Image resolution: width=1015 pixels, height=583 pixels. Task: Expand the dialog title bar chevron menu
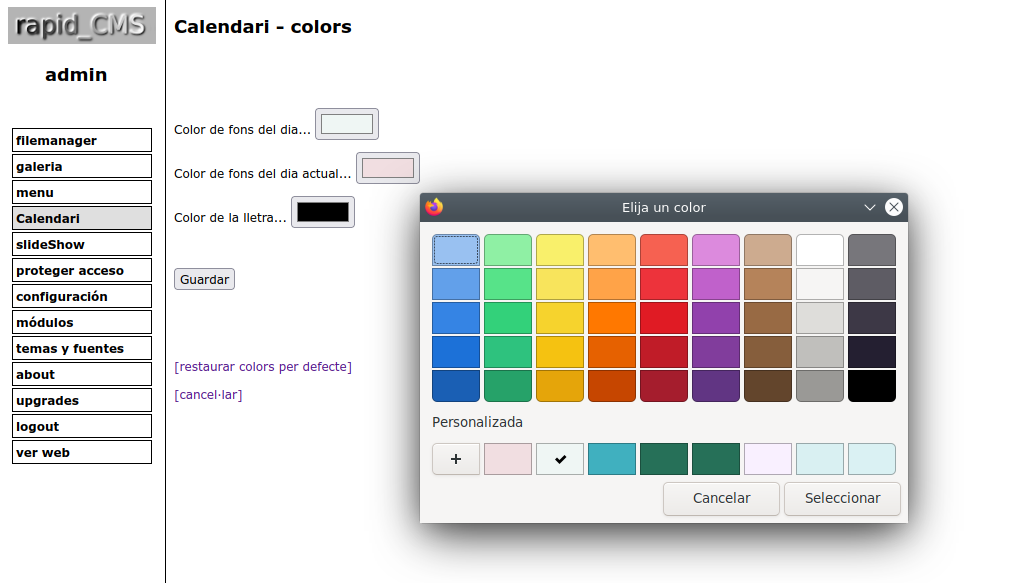[869, 207]
